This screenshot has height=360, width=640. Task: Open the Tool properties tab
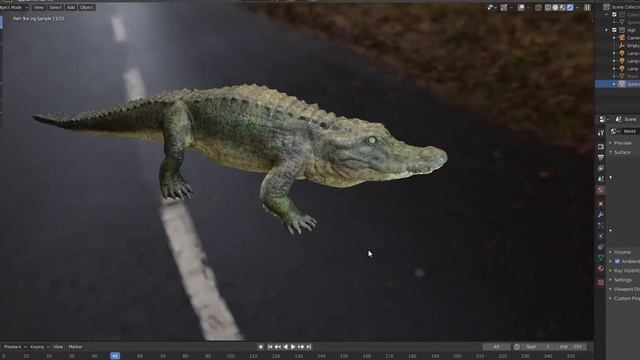pos(601,133)
